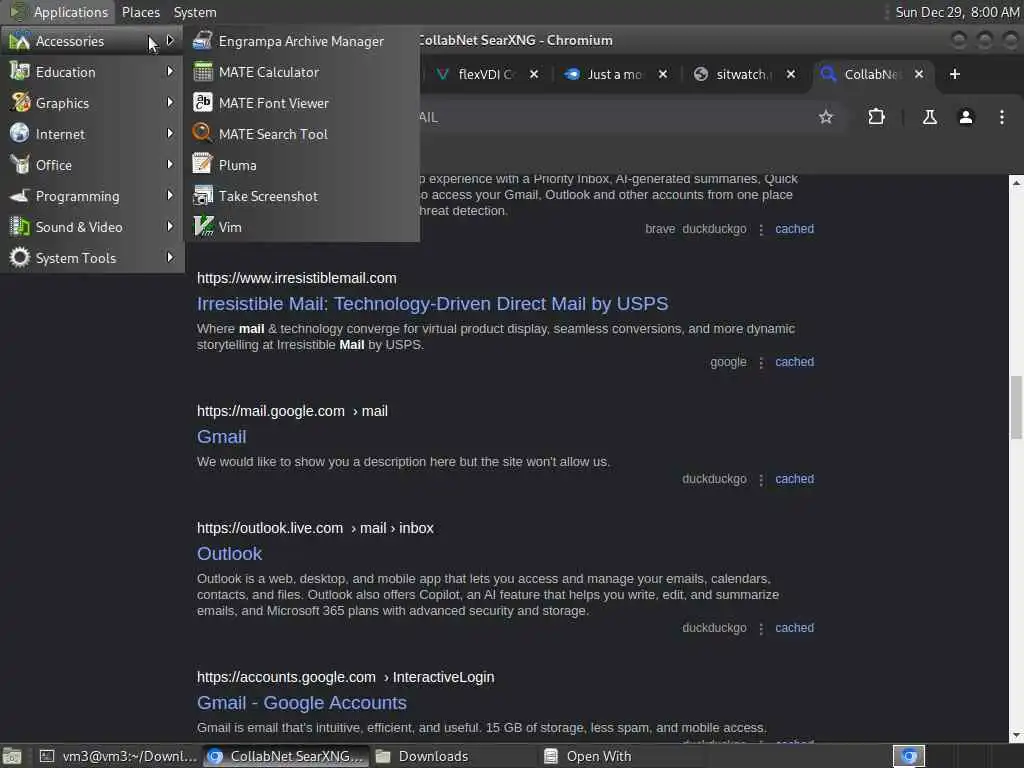Open a new browser tab

(955, 74)
